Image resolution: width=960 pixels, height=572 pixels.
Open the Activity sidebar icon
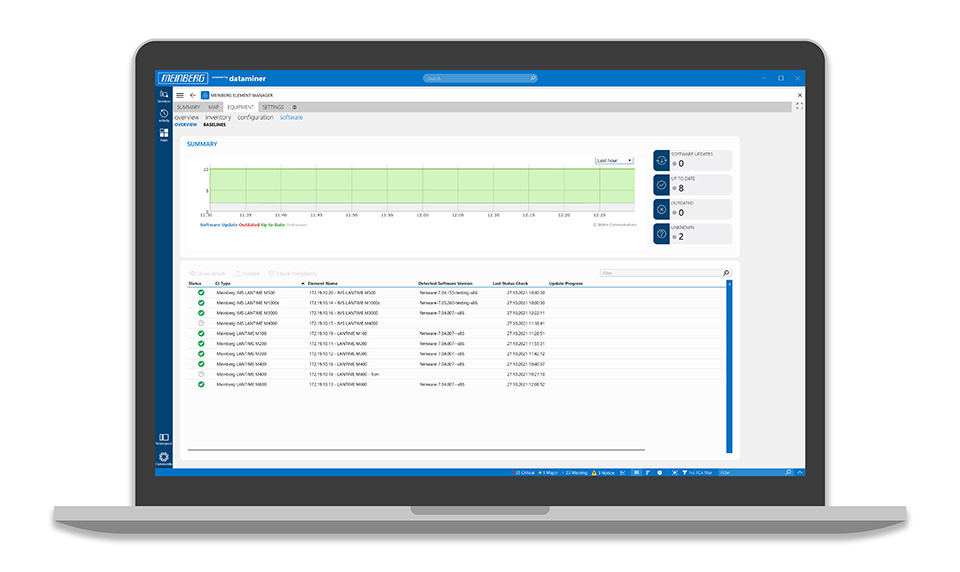(x=163, y=114)
